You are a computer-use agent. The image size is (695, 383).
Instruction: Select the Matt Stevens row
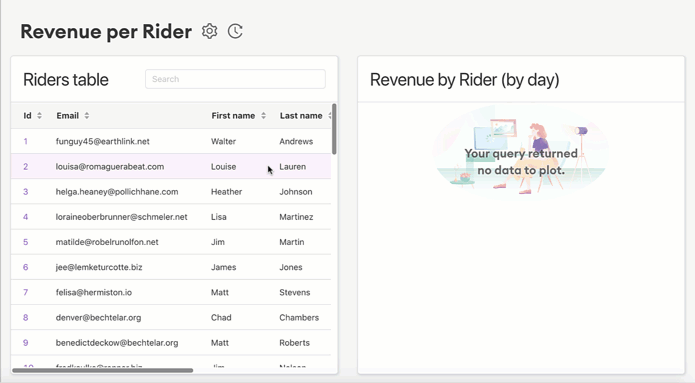coord(171,292)
